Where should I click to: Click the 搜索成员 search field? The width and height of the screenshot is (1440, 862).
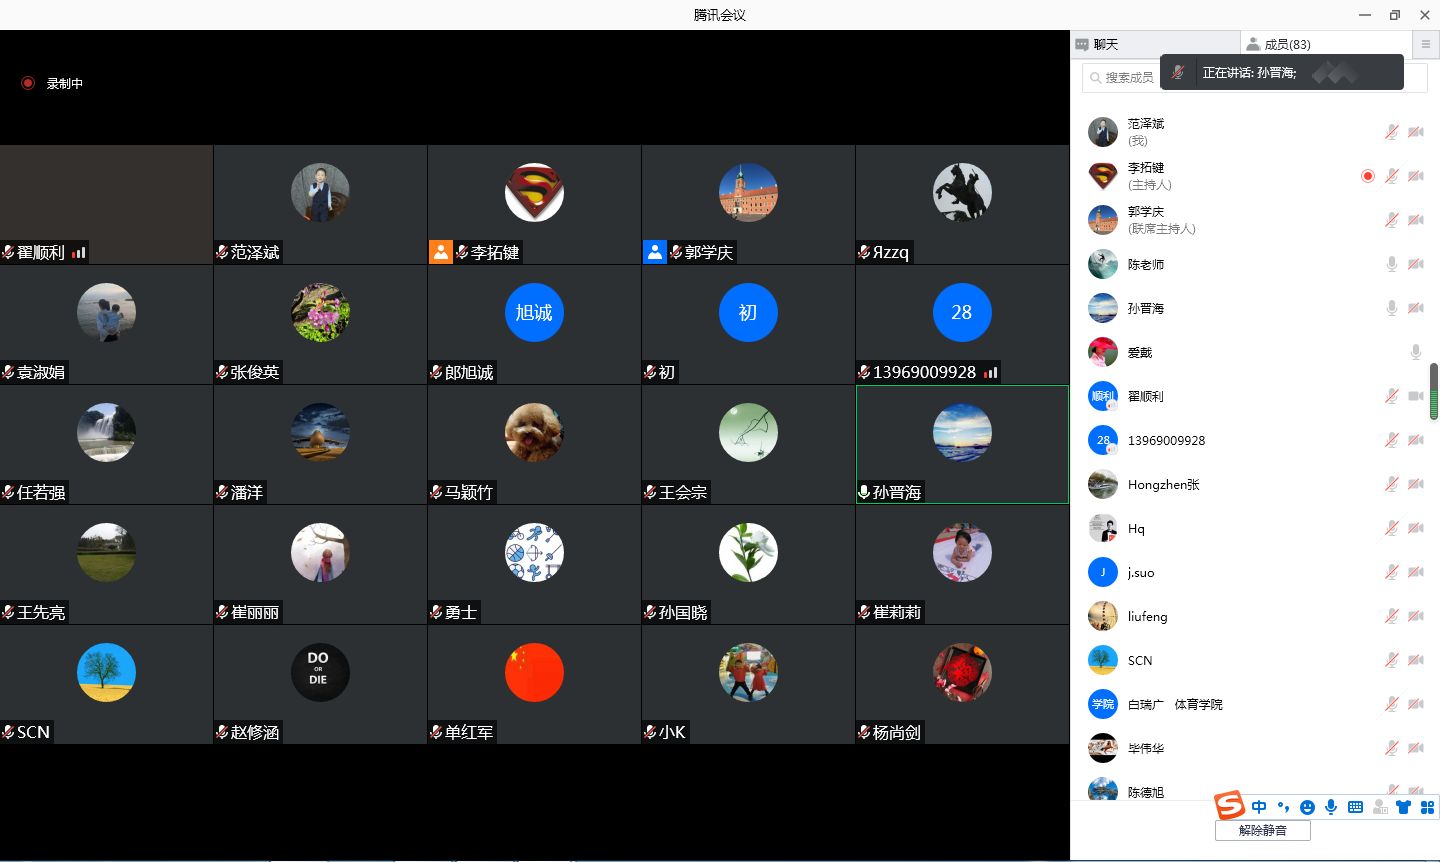click(1125, 78)
